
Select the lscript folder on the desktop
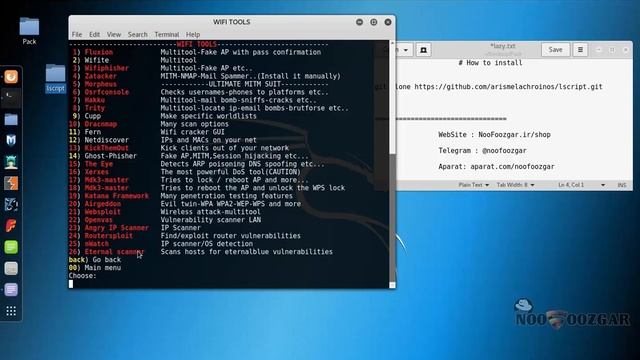pyautogui.click(x=55, y=78)
